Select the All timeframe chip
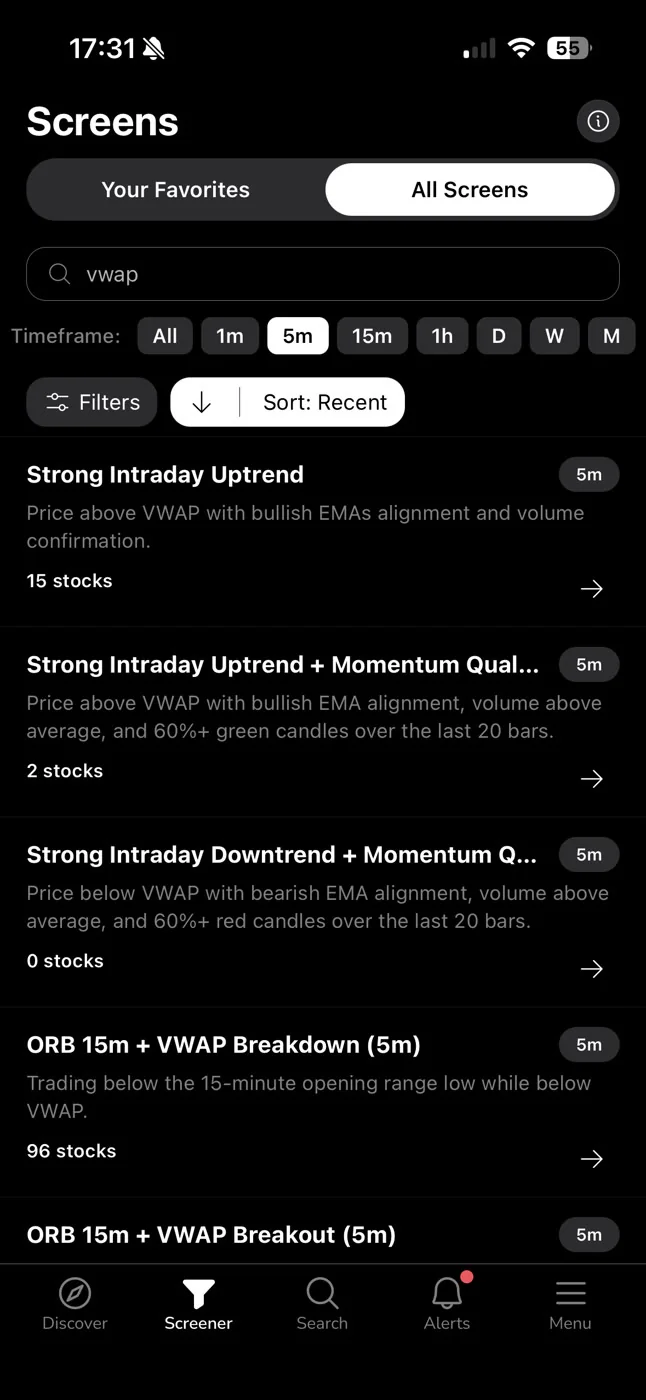This screenshot has height=1400, width=646. 165,336
